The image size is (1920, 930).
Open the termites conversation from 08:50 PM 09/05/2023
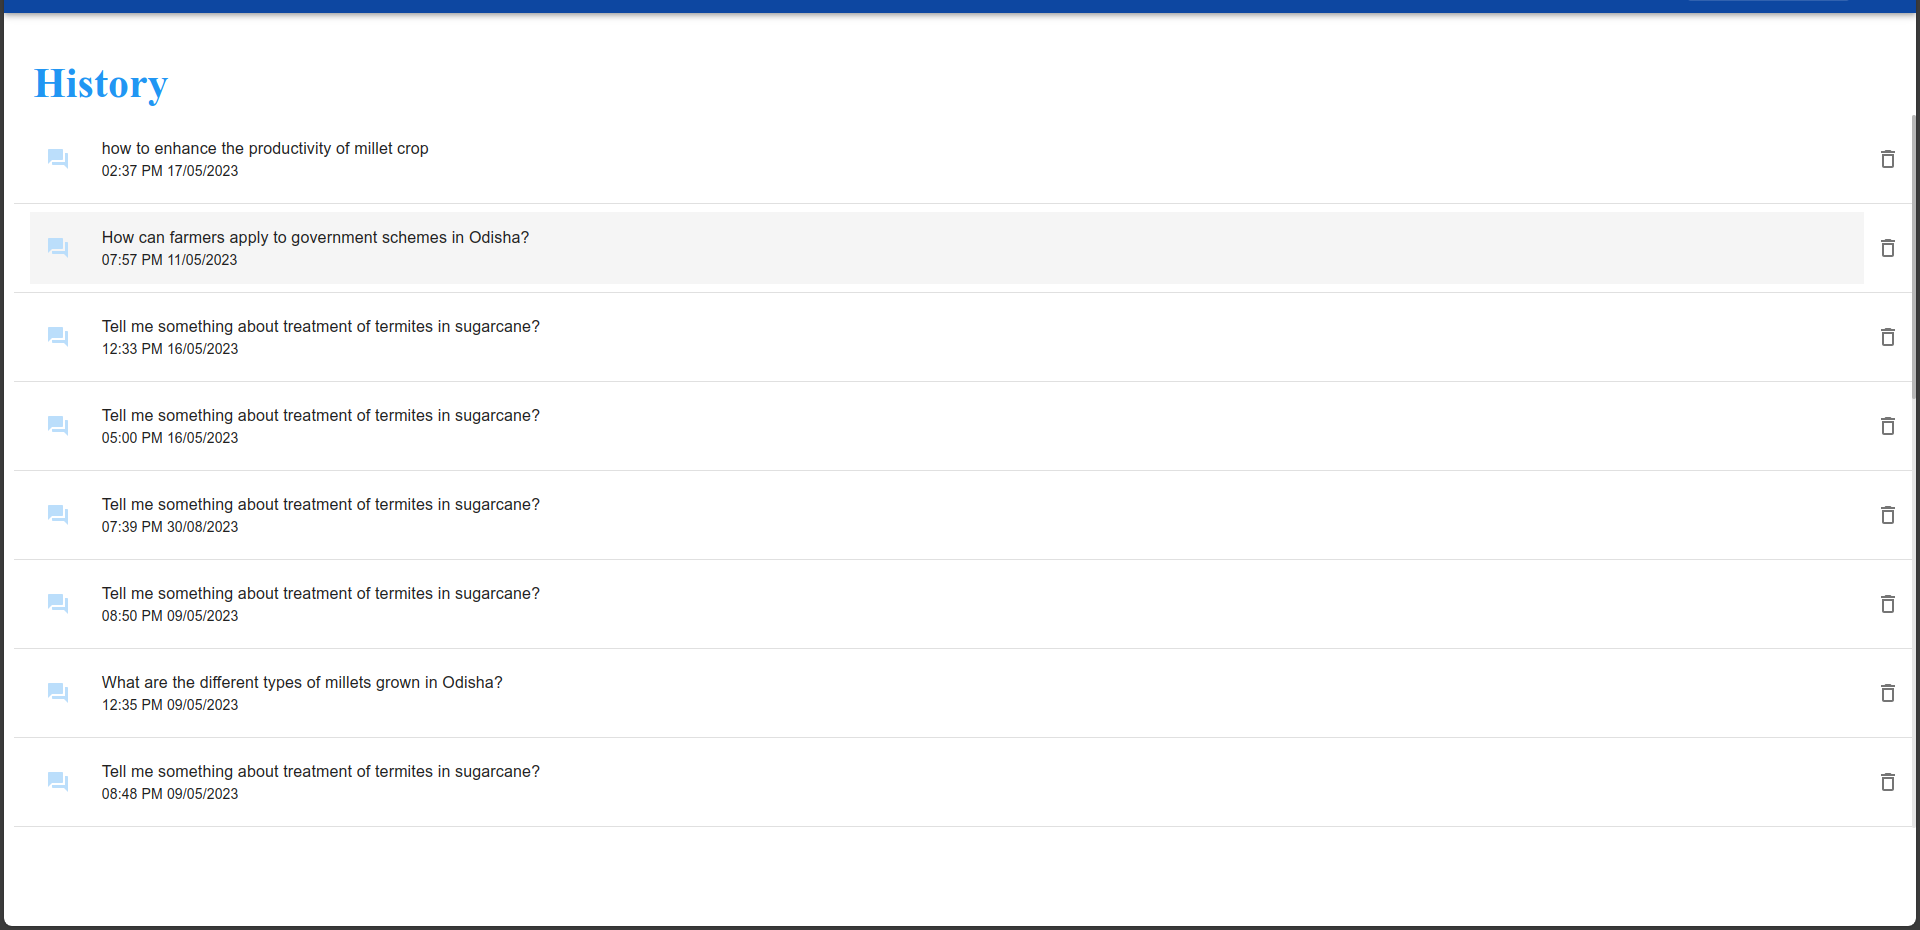[320, 594]
